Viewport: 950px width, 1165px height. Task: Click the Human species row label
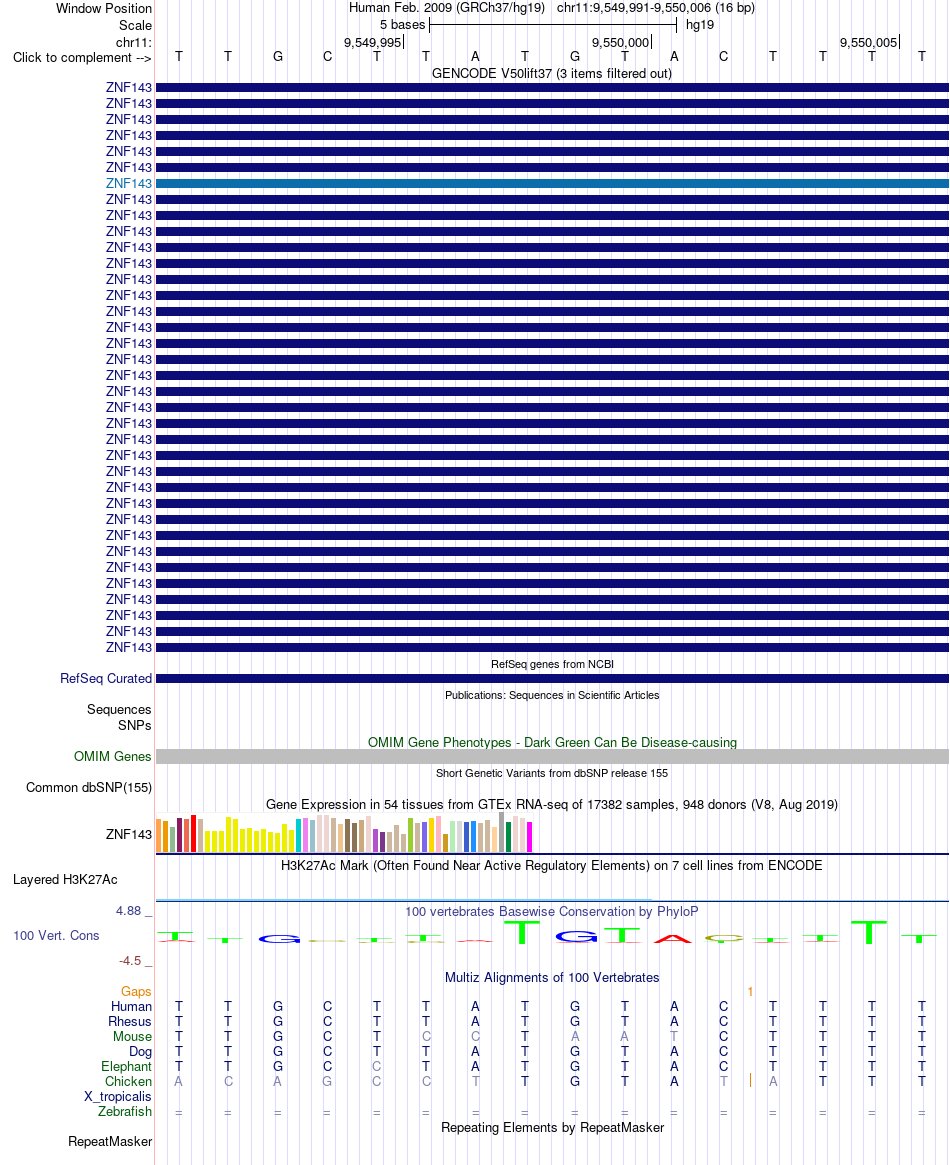(131, 1007)
